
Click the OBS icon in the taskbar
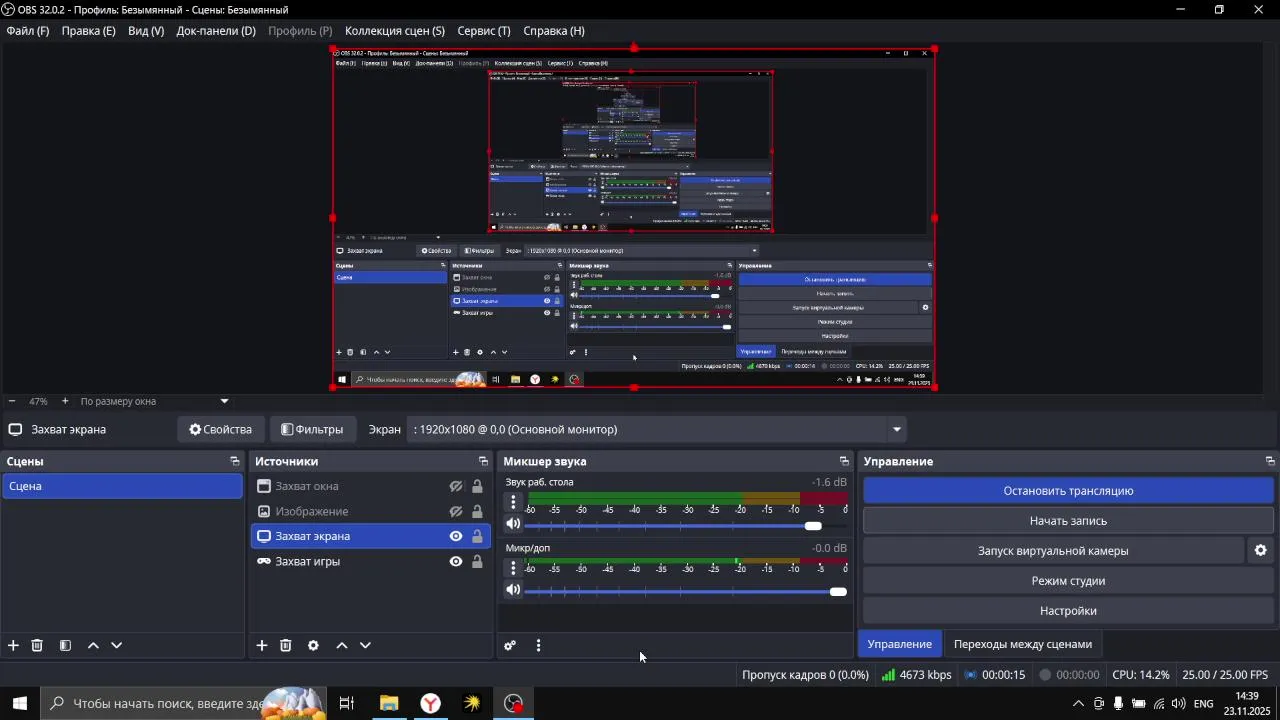click(x=514, y=704)
